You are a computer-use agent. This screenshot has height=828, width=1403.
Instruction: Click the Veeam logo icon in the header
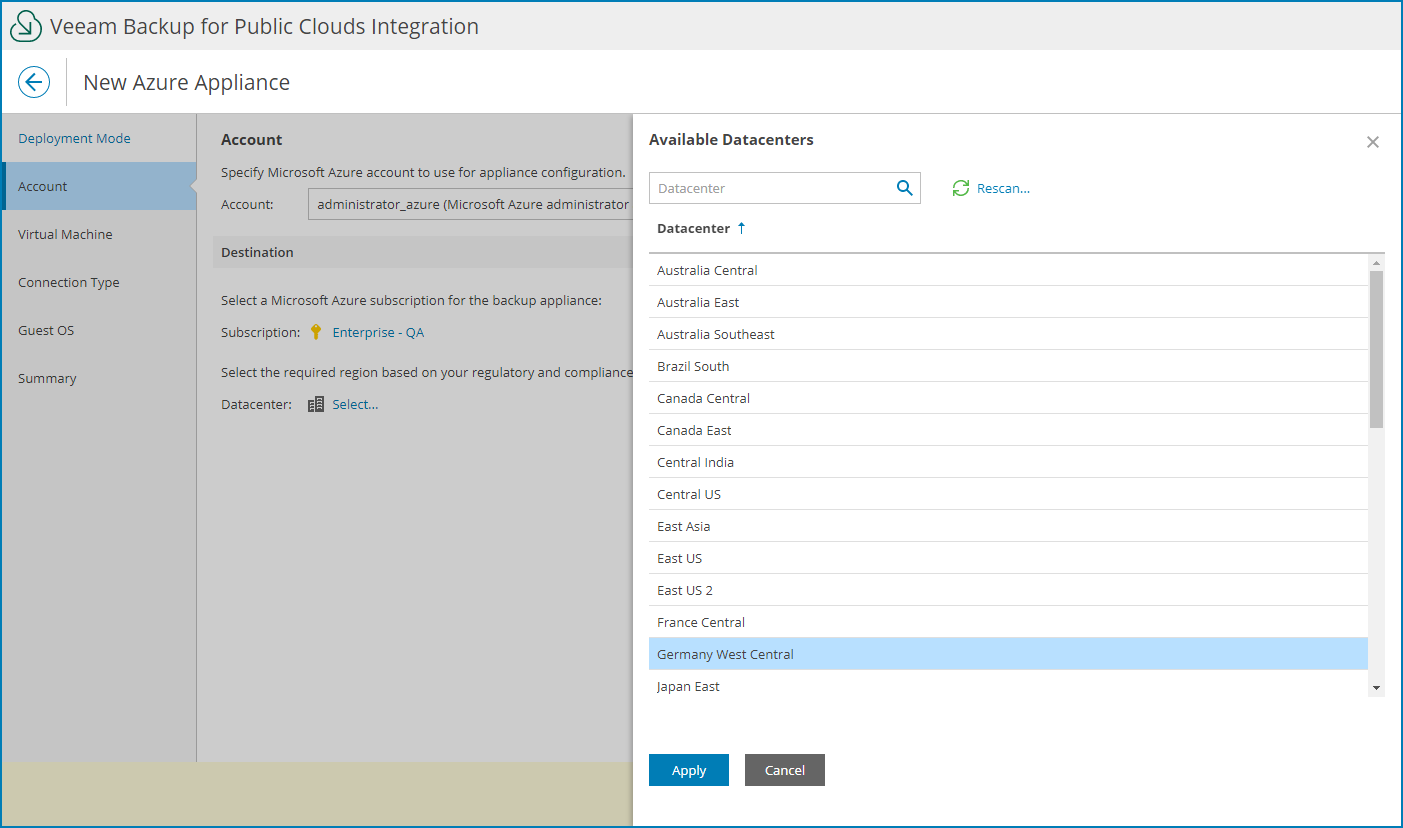tap(25, 25)
